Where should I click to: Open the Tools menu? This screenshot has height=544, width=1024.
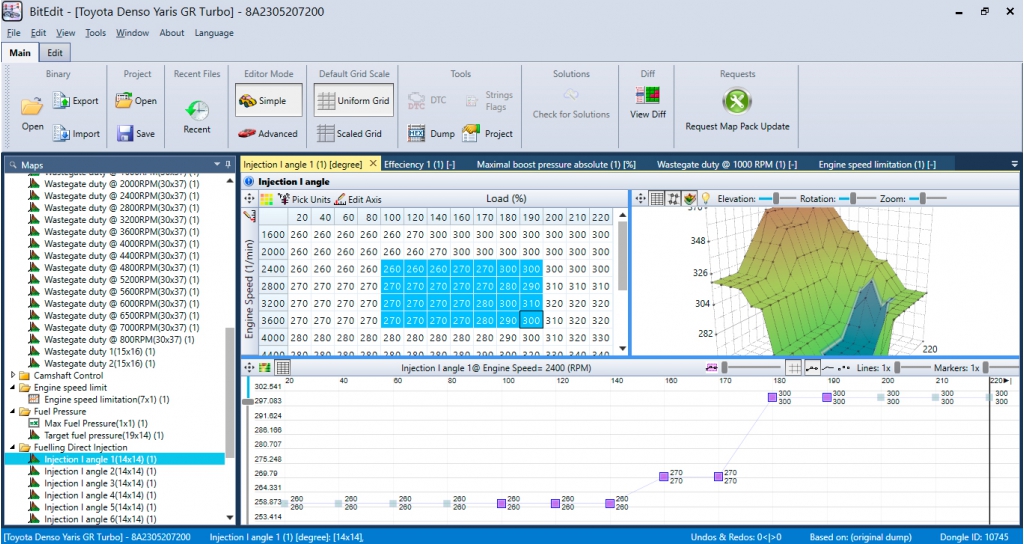[x=95, y=33]
